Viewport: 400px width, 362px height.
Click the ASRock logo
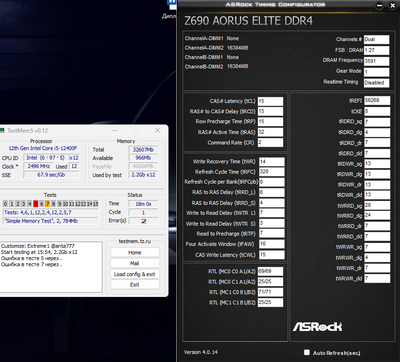pos(317,327)
